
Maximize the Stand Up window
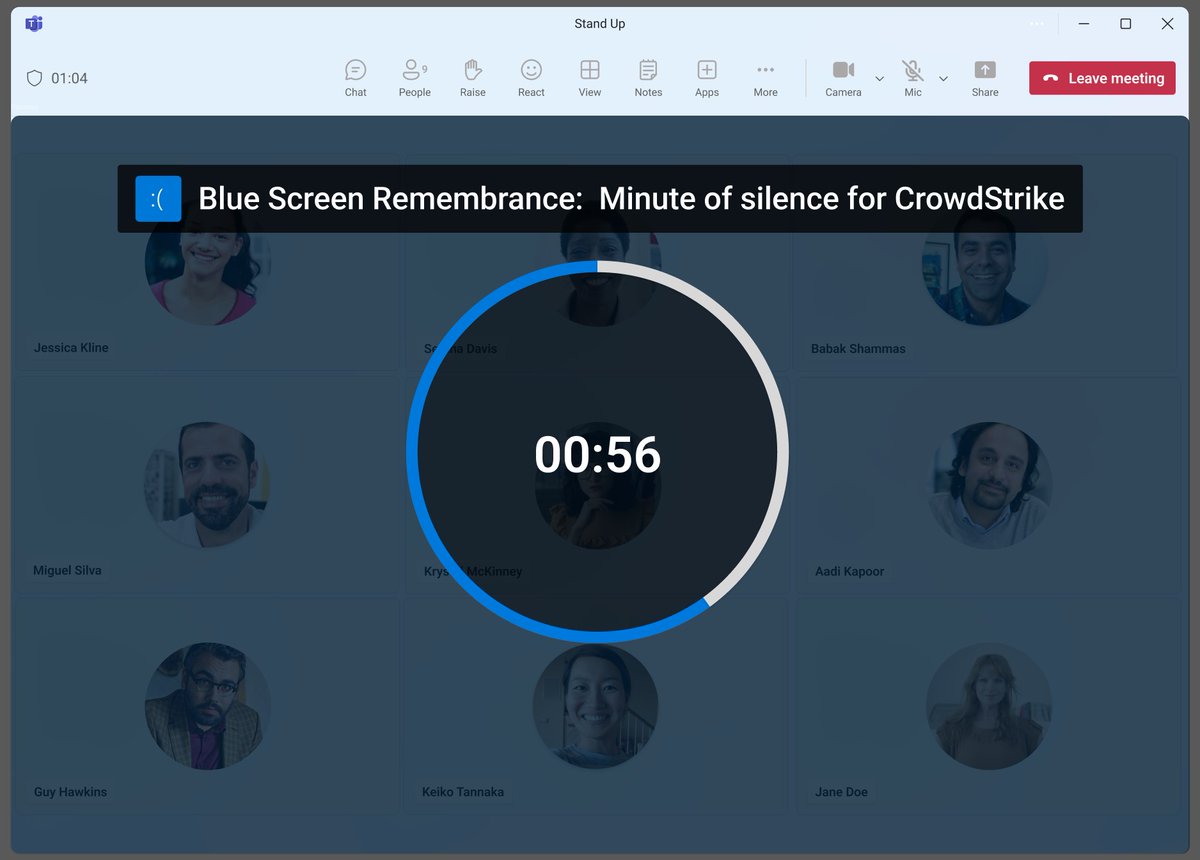[x=1126, y=24]
